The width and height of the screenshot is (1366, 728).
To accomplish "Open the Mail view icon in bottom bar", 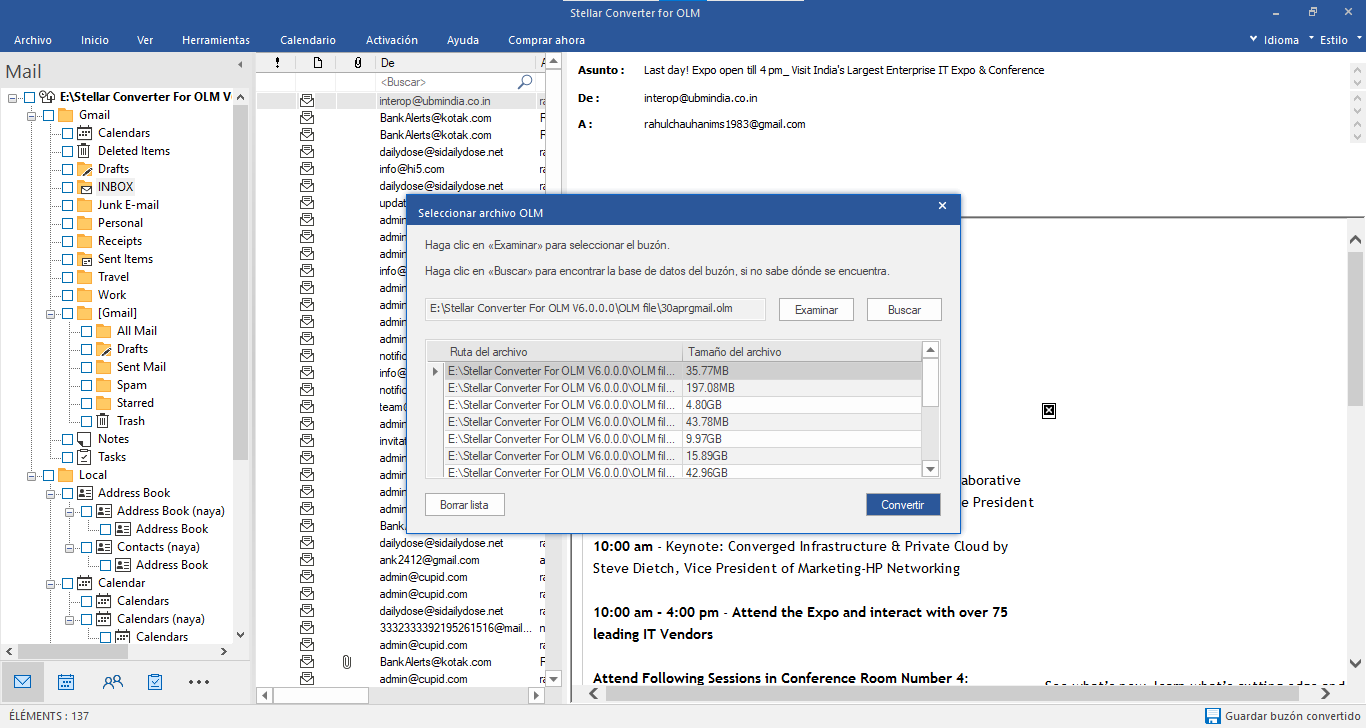I will 22,682.
